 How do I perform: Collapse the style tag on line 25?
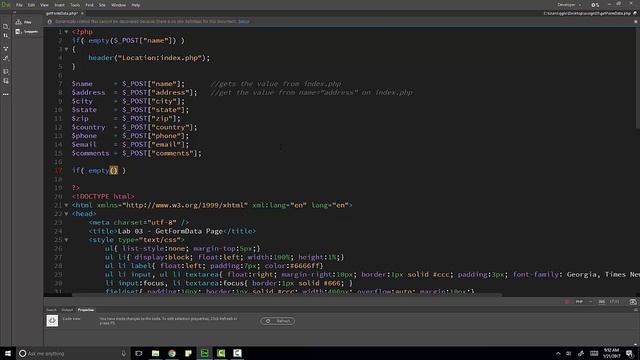tap(66, 240)
